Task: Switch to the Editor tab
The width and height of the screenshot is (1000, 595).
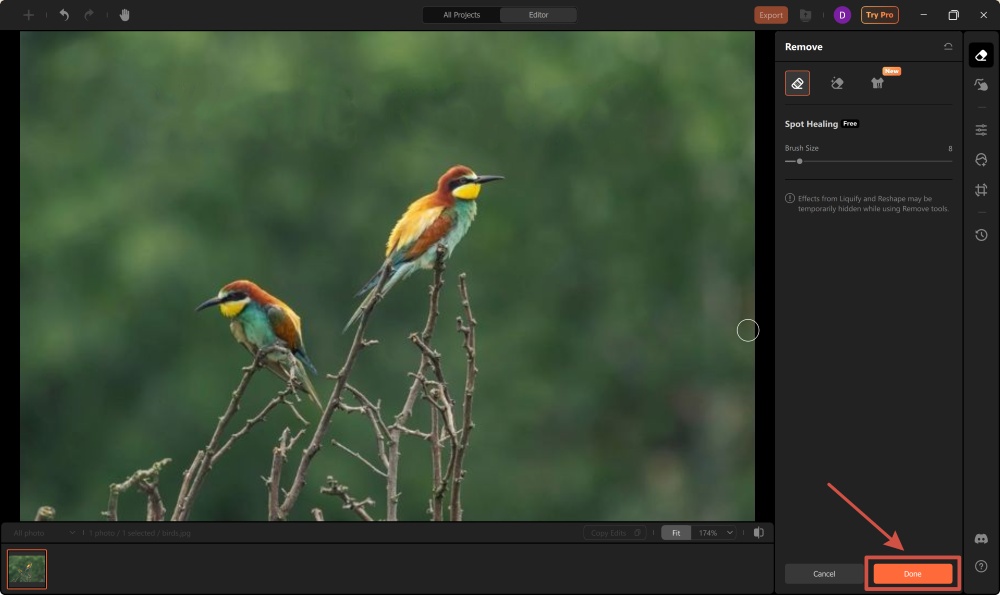Action: pos(539,14)
